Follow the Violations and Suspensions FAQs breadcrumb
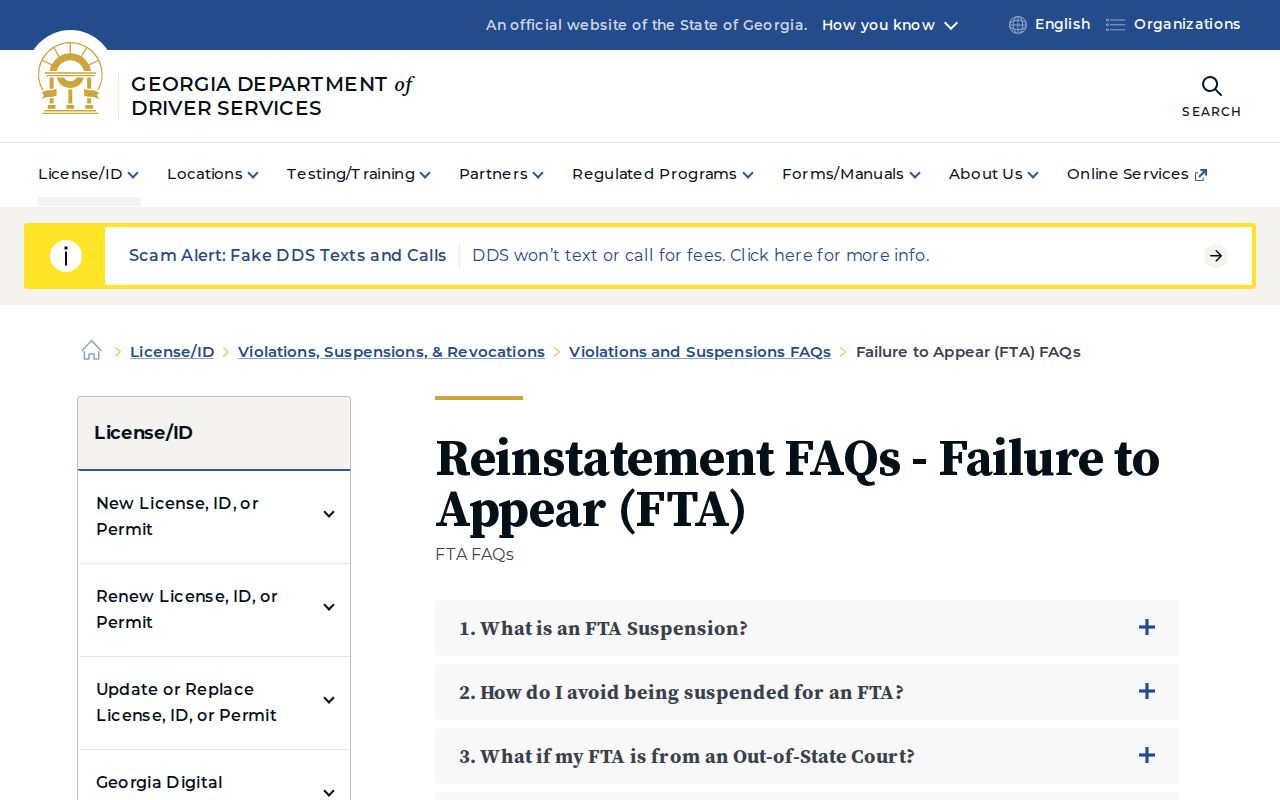The image size is (1280, 800). click(700, 352)
